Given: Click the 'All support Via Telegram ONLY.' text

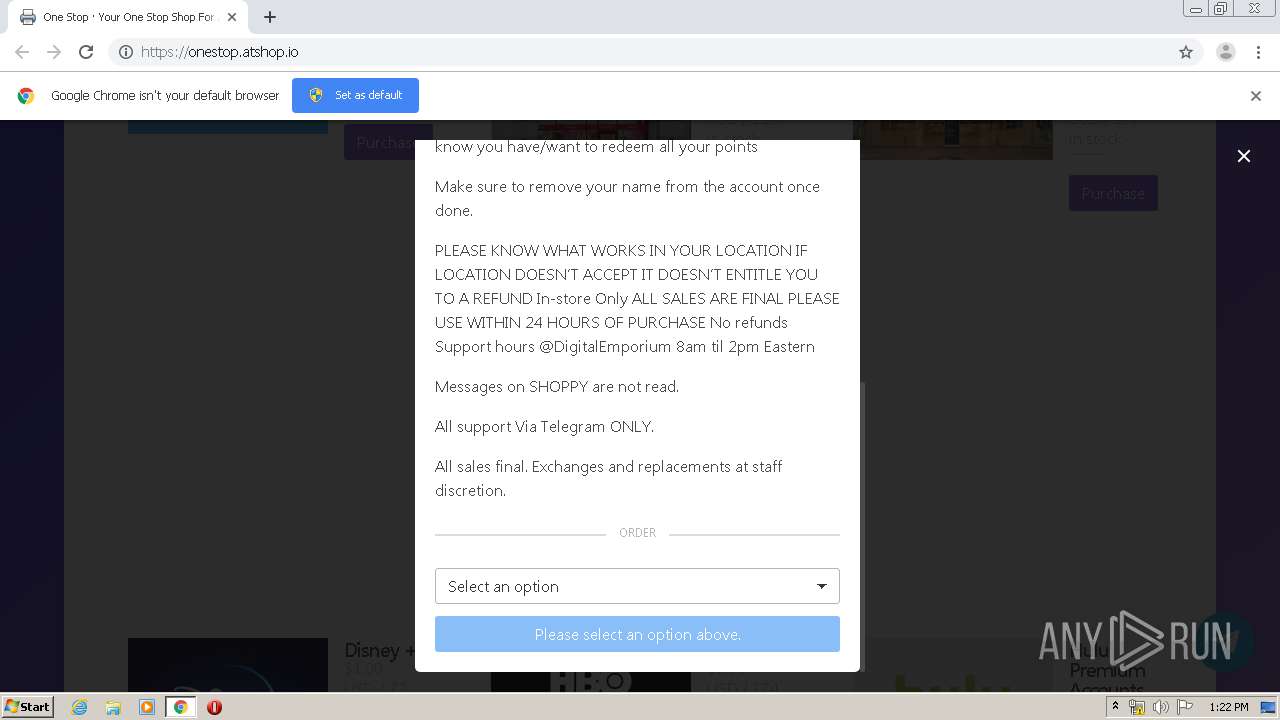Looking at the screenshot, I should [x=544, y=426].
